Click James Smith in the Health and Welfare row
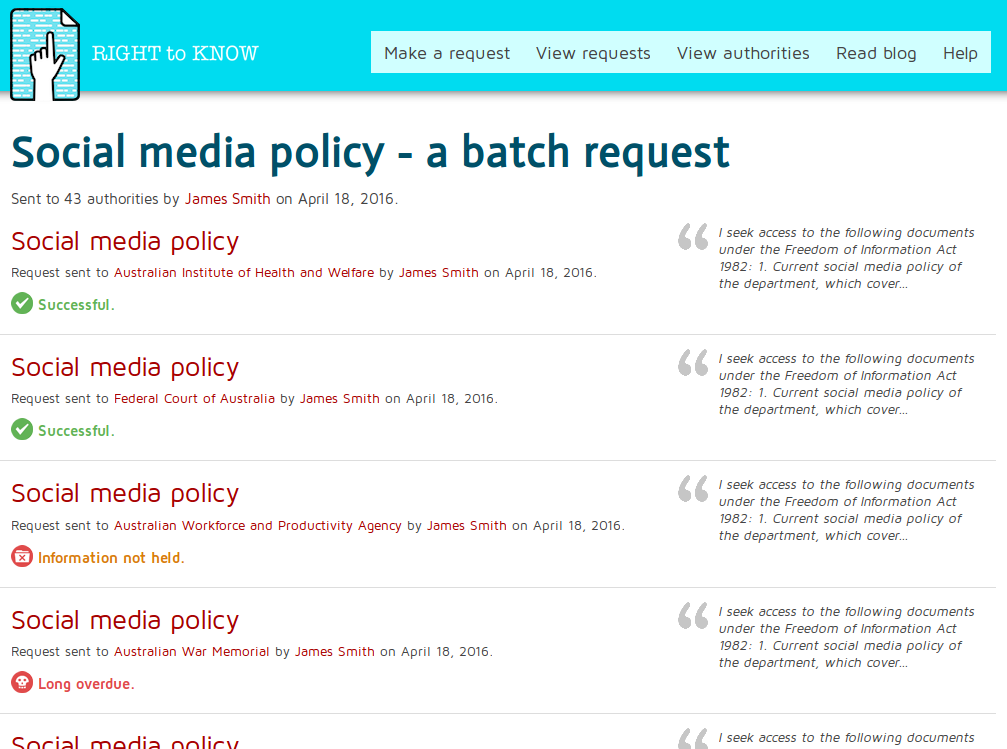 439,272
